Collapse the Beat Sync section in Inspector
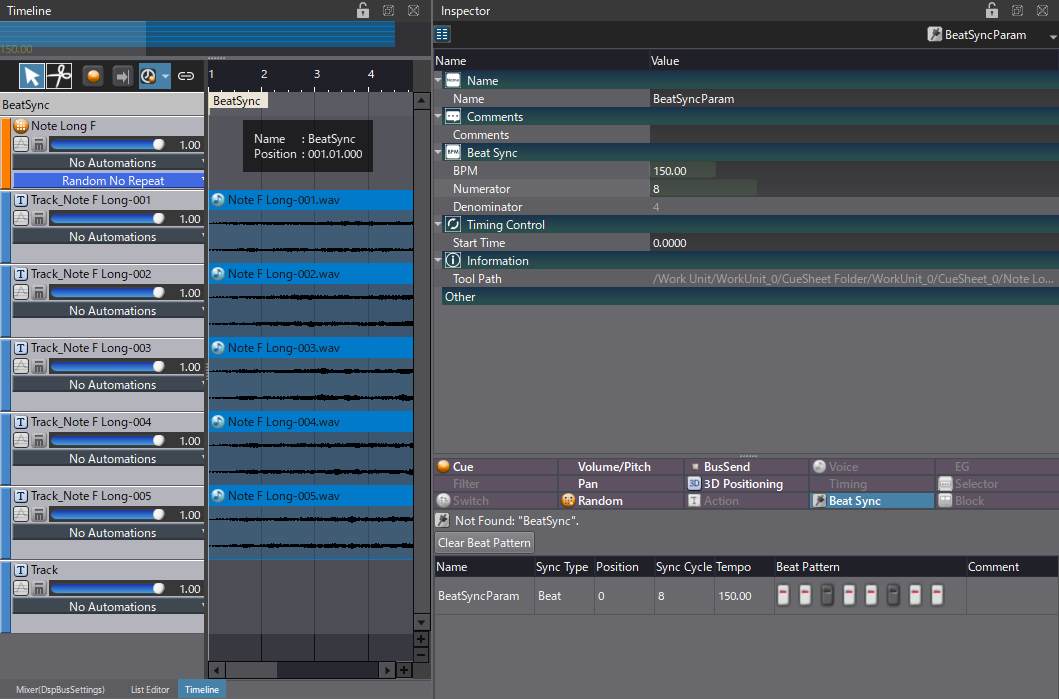This screenshot has width=1059, height=699. point(438,152)
